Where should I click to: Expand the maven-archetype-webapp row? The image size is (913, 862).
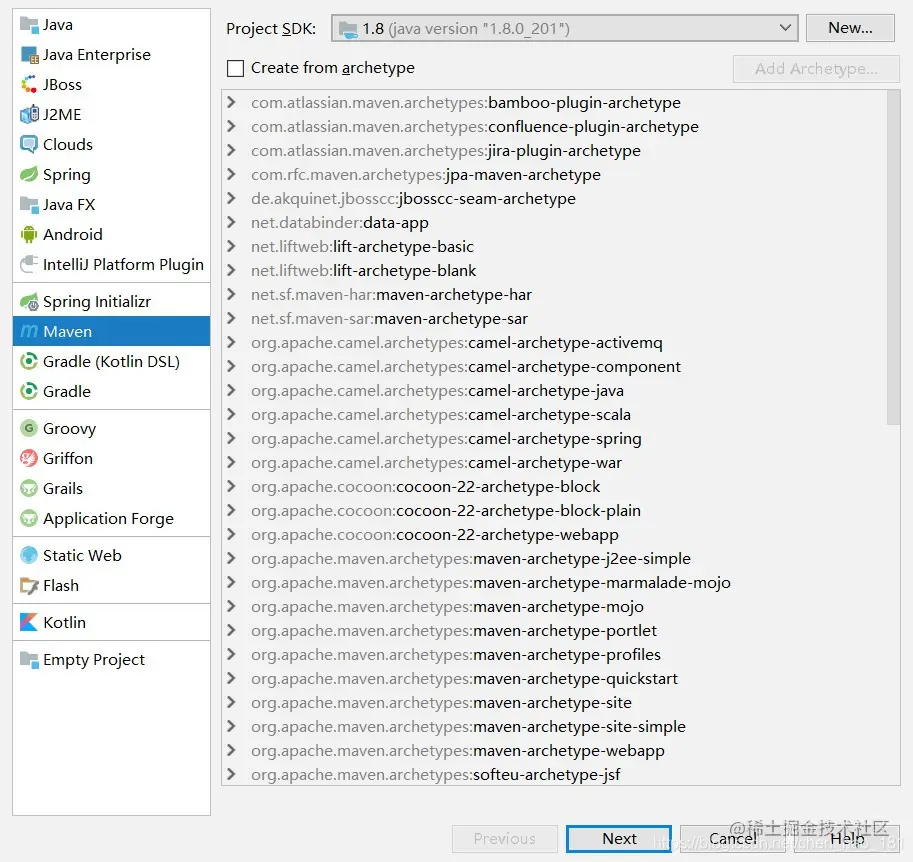coord(231,750)
